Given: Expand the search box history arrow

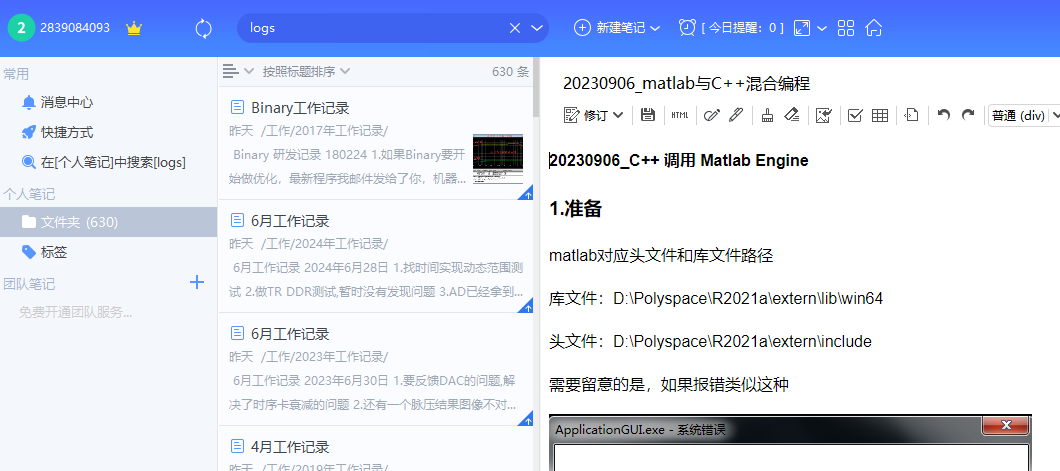Looking at the screenshot, I should [537, 28].
